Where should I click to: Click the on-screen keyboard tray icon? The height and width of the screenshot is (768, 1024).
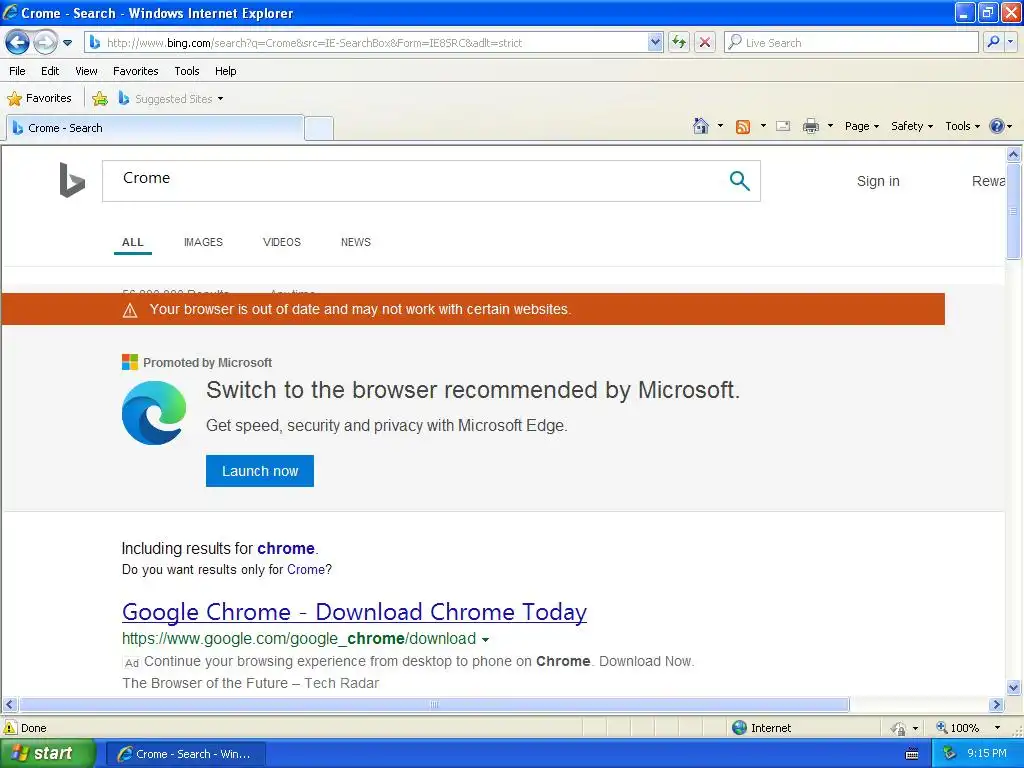tap(912, 754)
